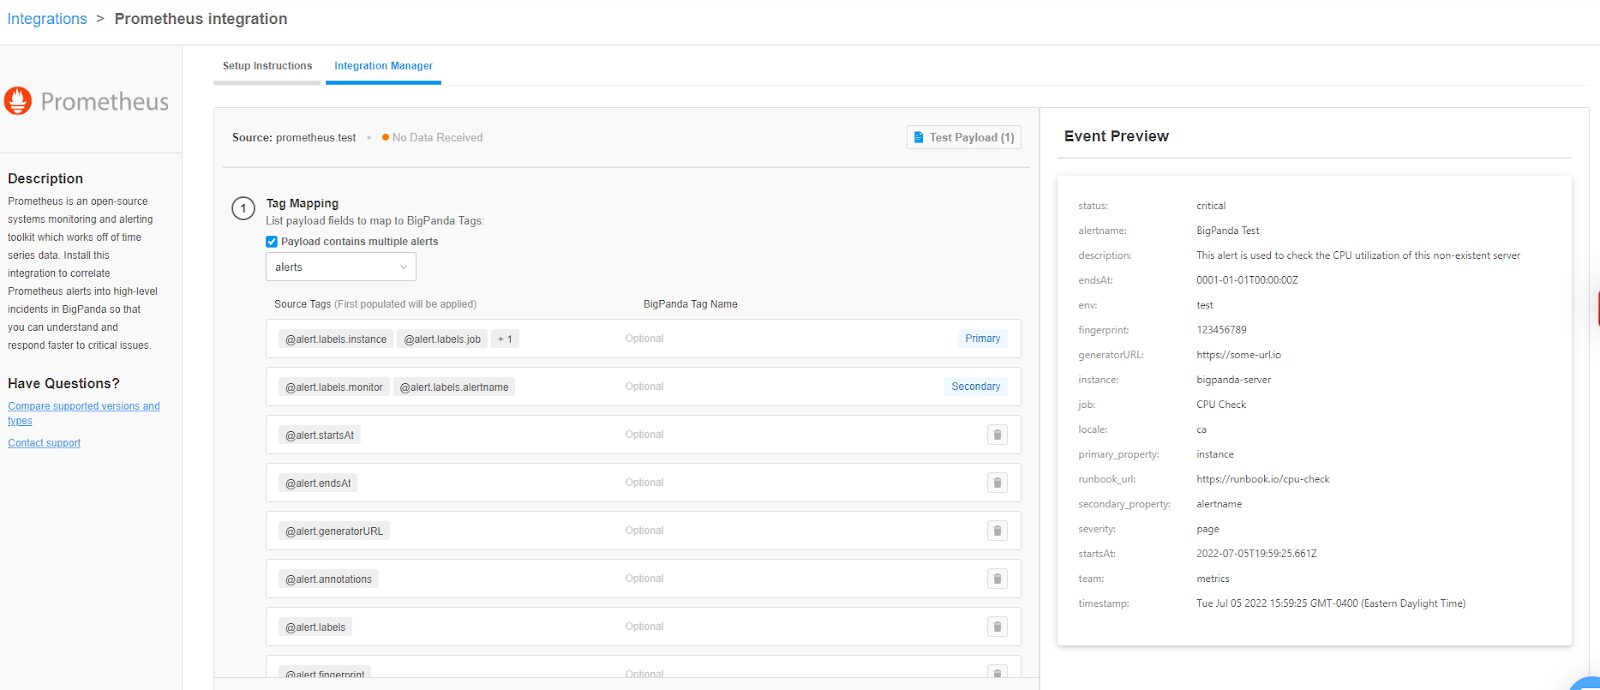Open the alerts dropdown
Screen dimensions: 1600x690
pos(341,267)
